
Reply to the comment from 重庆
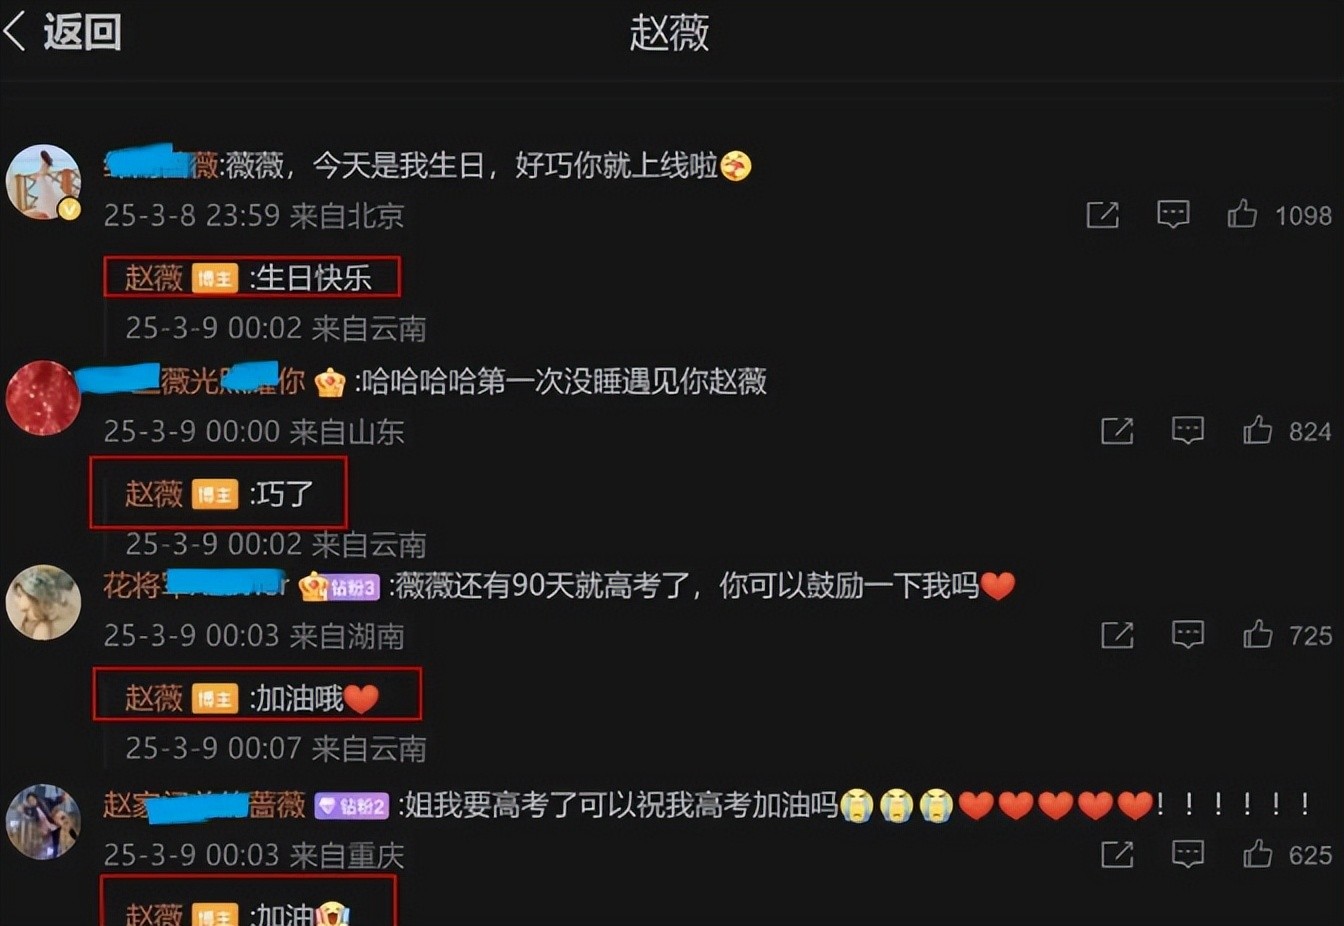(1188, 854)
